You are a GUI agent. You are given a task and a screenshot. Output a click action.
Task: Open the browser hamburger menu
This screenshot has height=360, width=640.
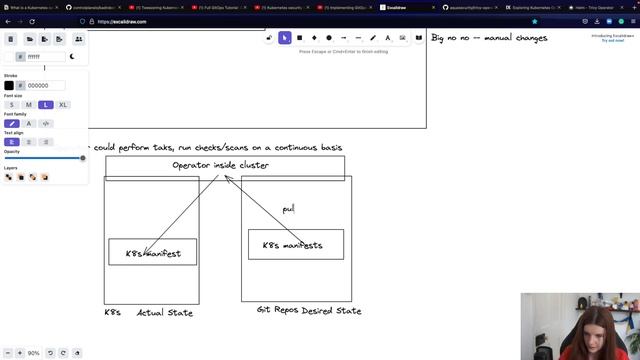[633, 22]
